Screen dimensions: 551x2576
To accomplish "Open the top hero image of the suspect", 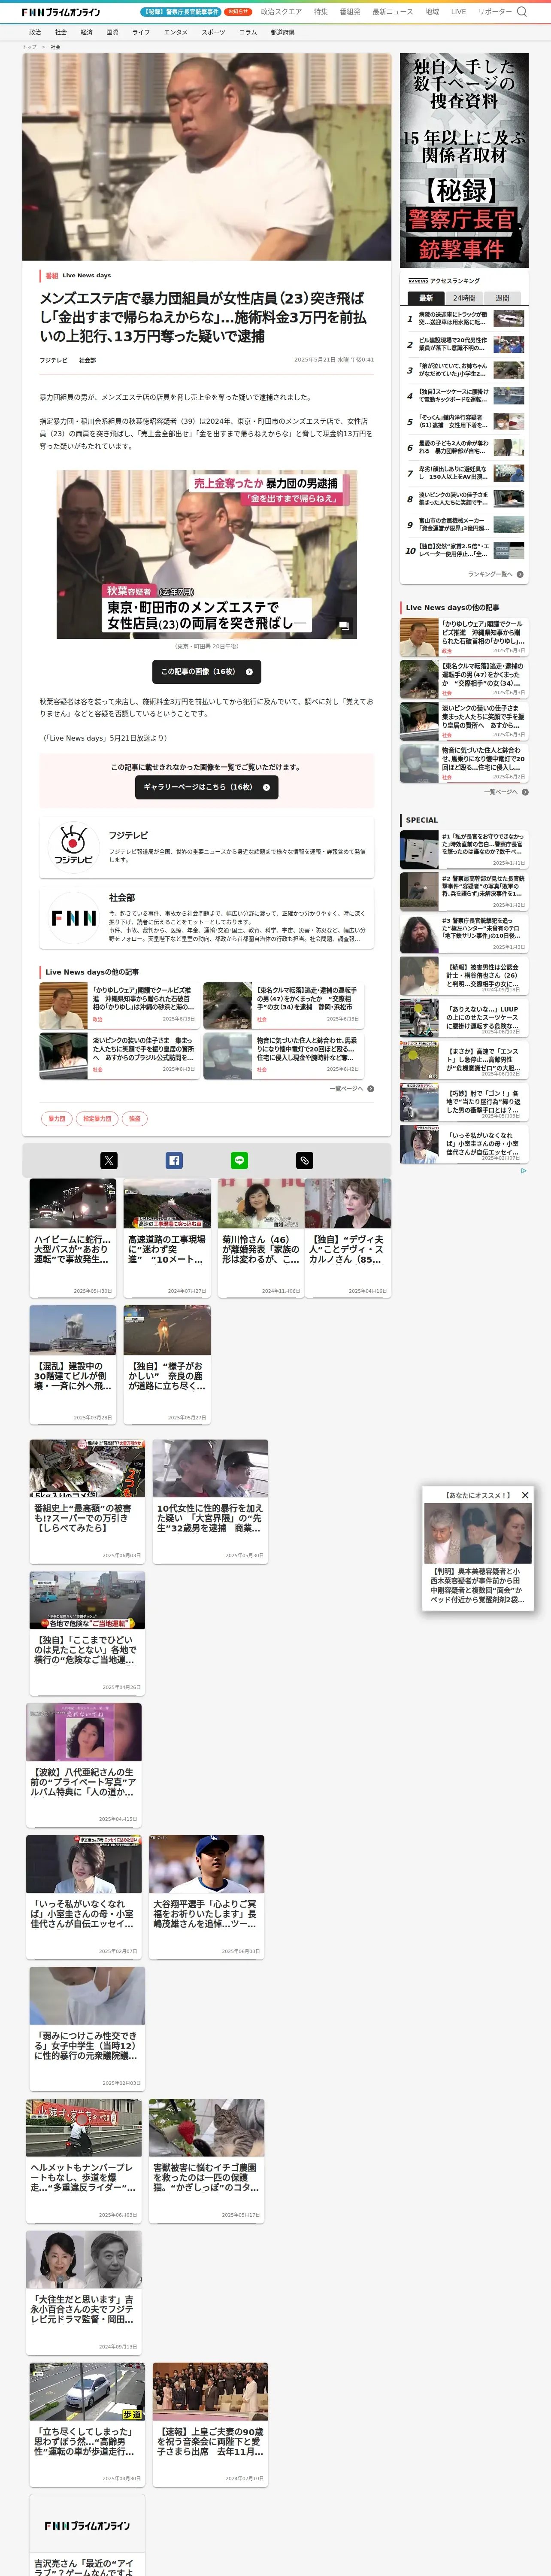I will pyautogui.click(x=207, y=157).
